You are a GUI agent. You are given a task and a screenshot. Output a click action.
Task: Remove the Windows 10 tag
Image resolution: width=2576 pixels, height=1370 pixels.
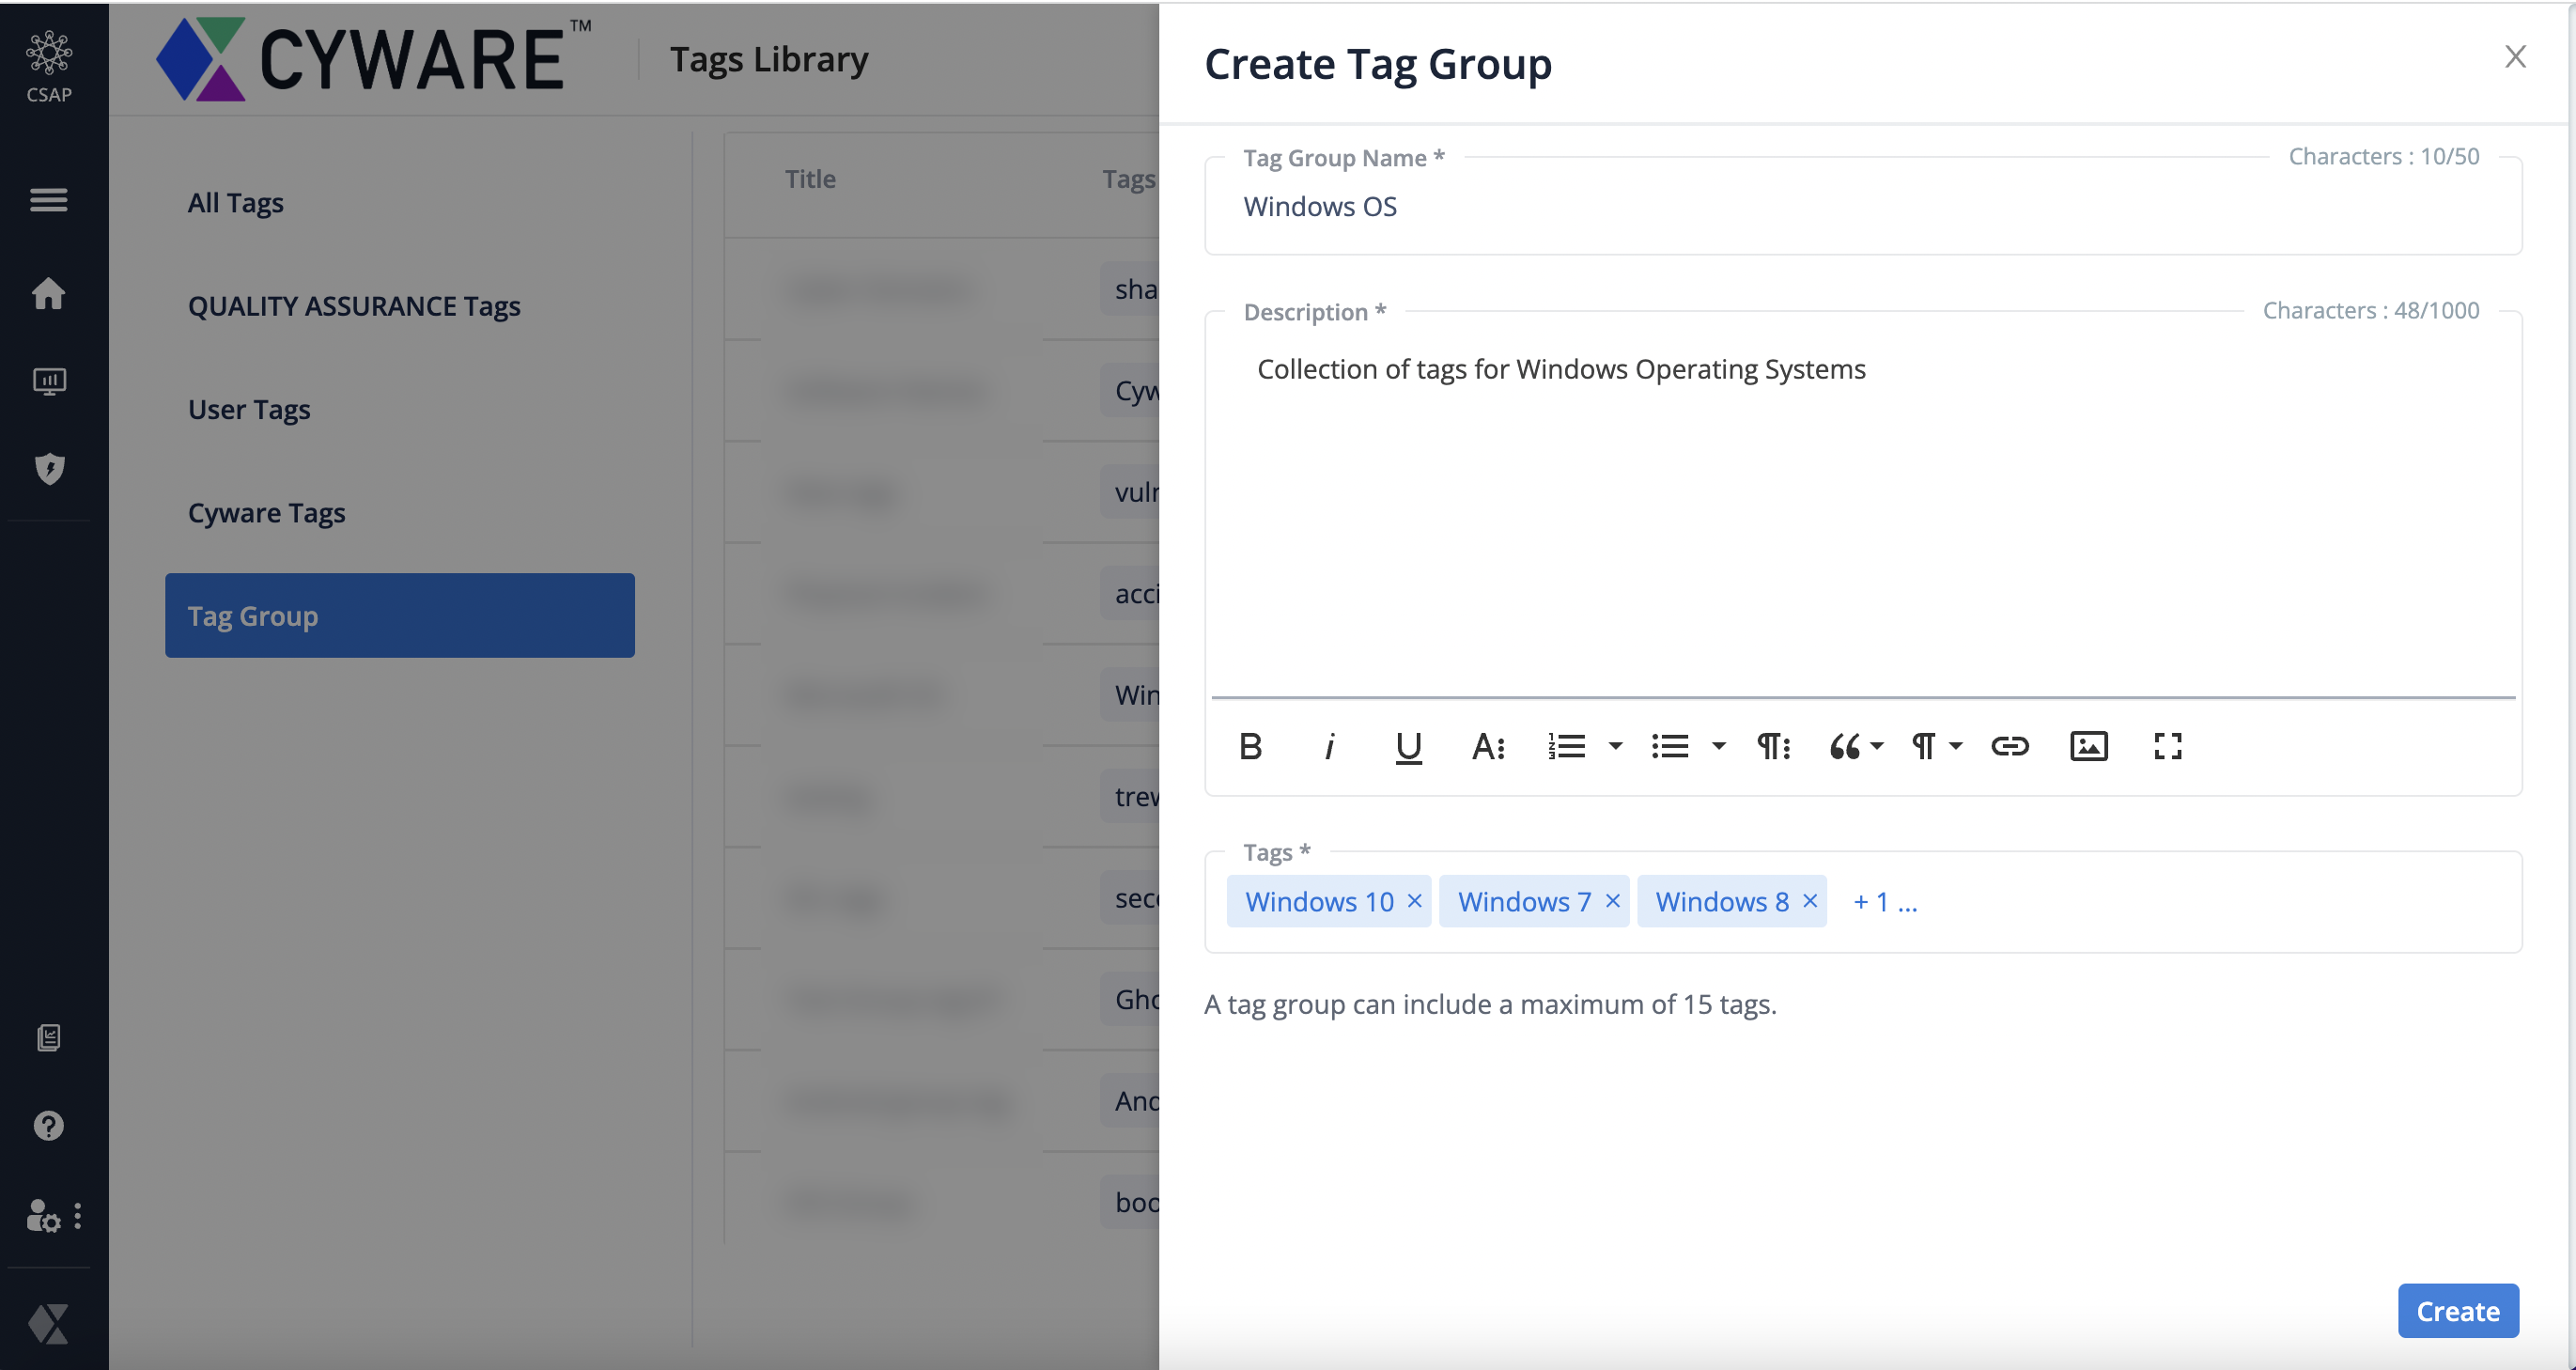tap(1414, 901)
